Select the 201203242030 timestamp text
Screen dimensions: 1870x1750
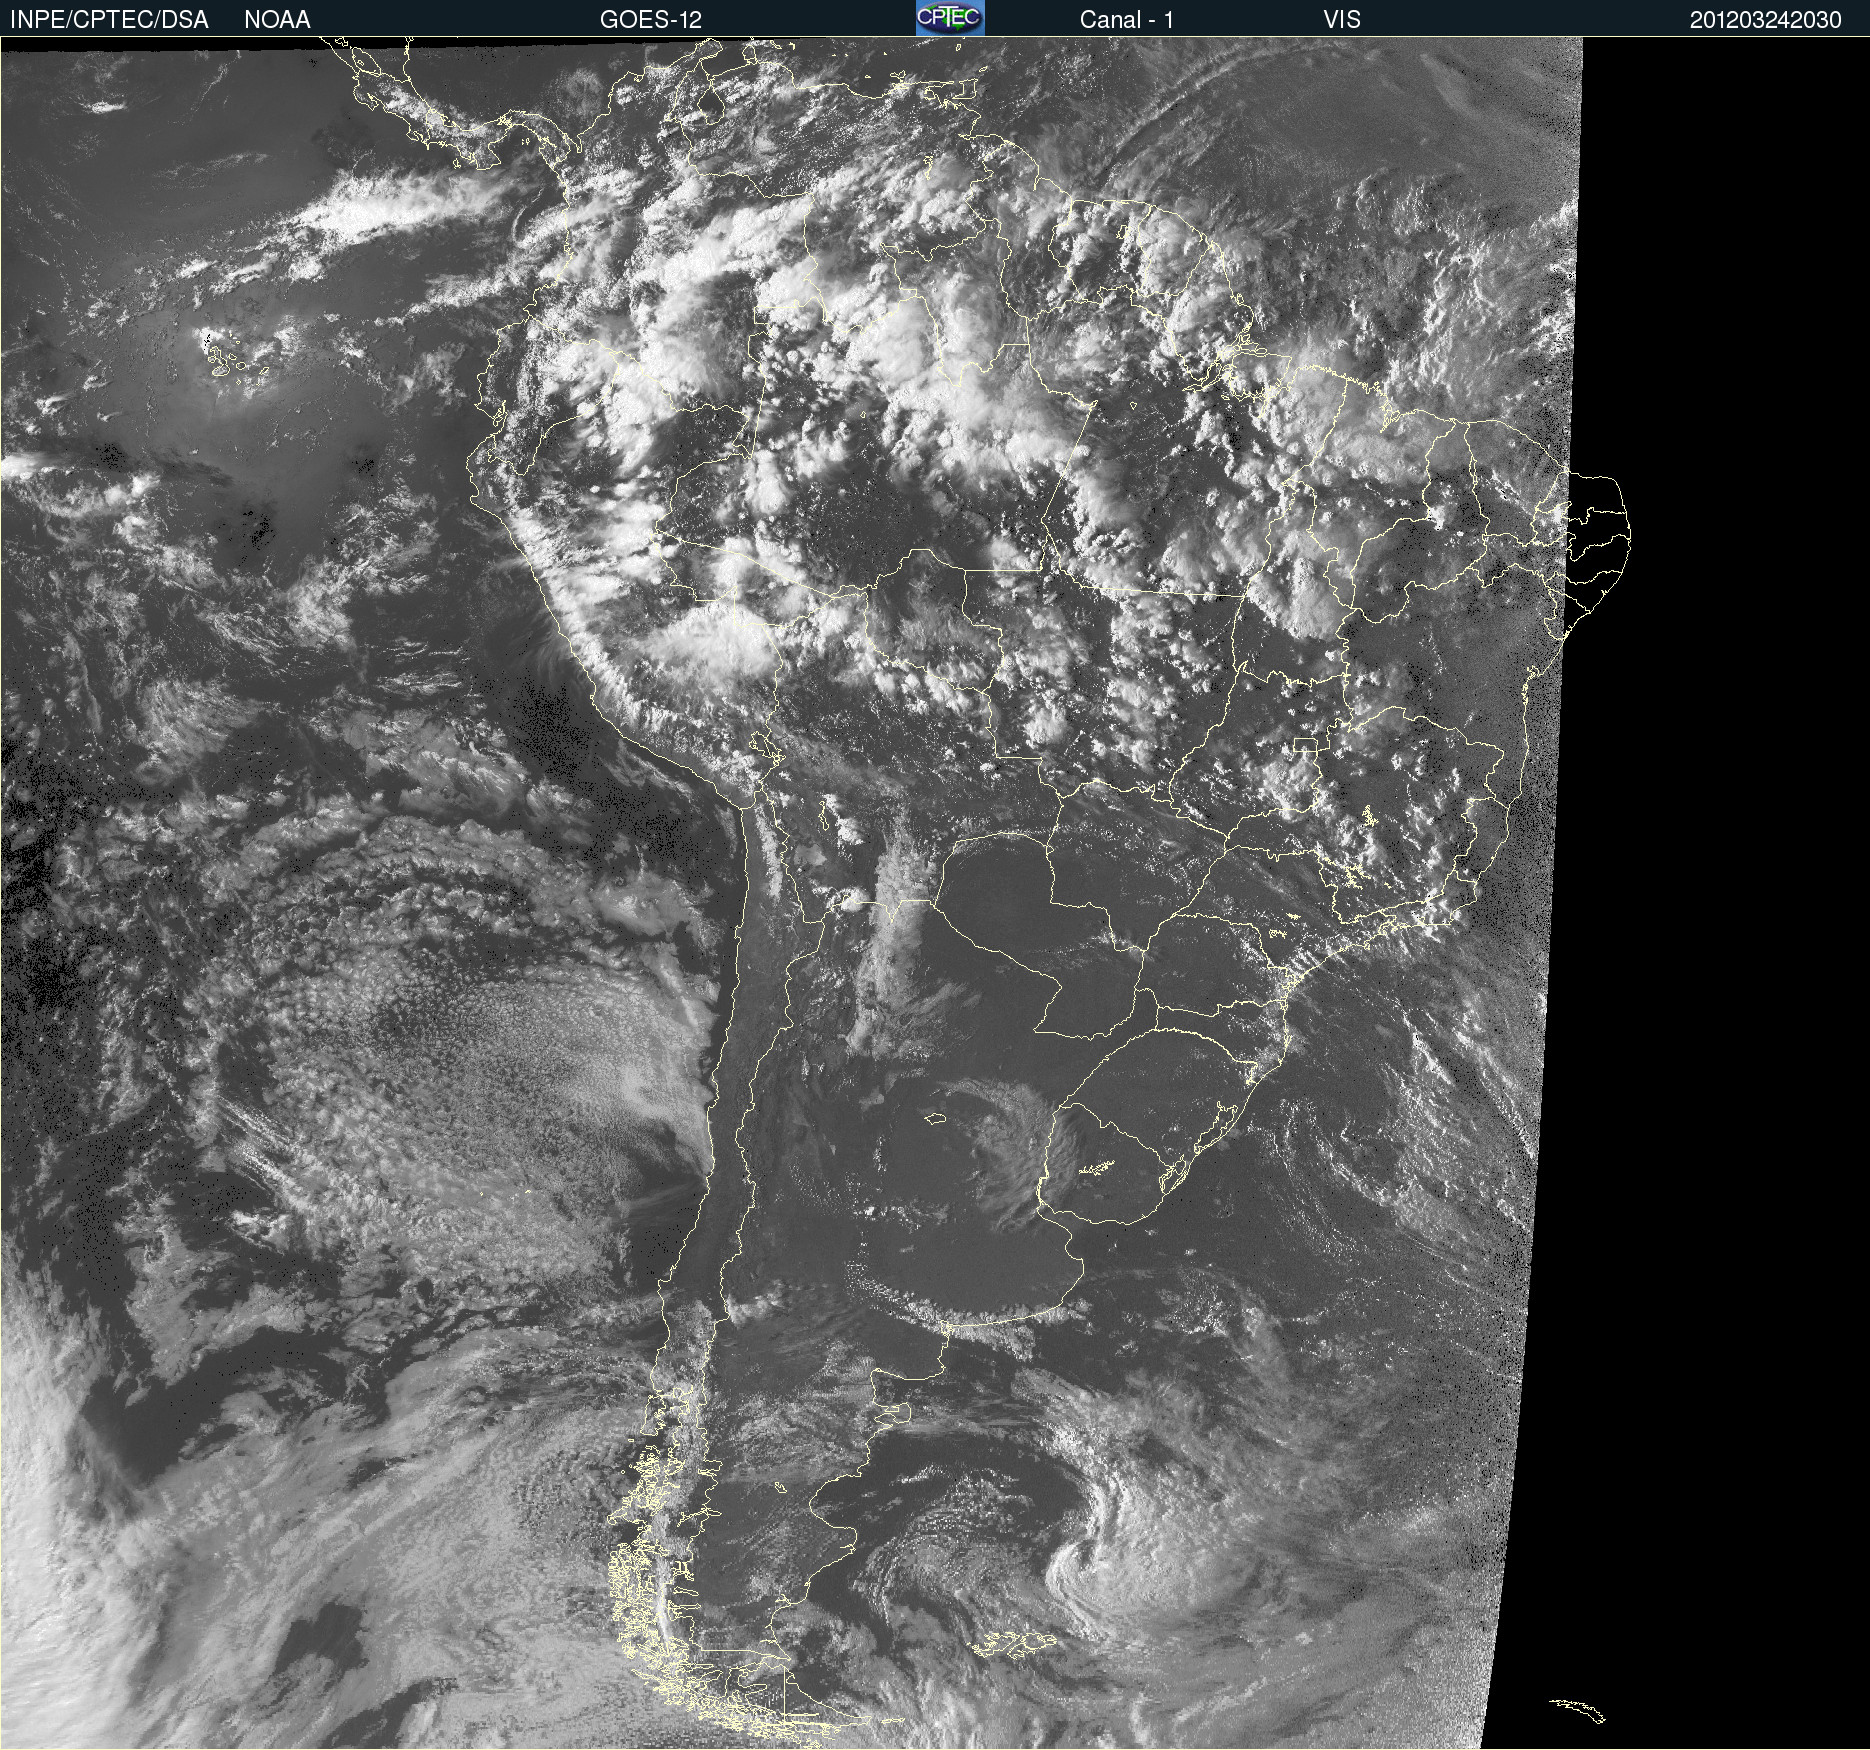coord(1766,20)
